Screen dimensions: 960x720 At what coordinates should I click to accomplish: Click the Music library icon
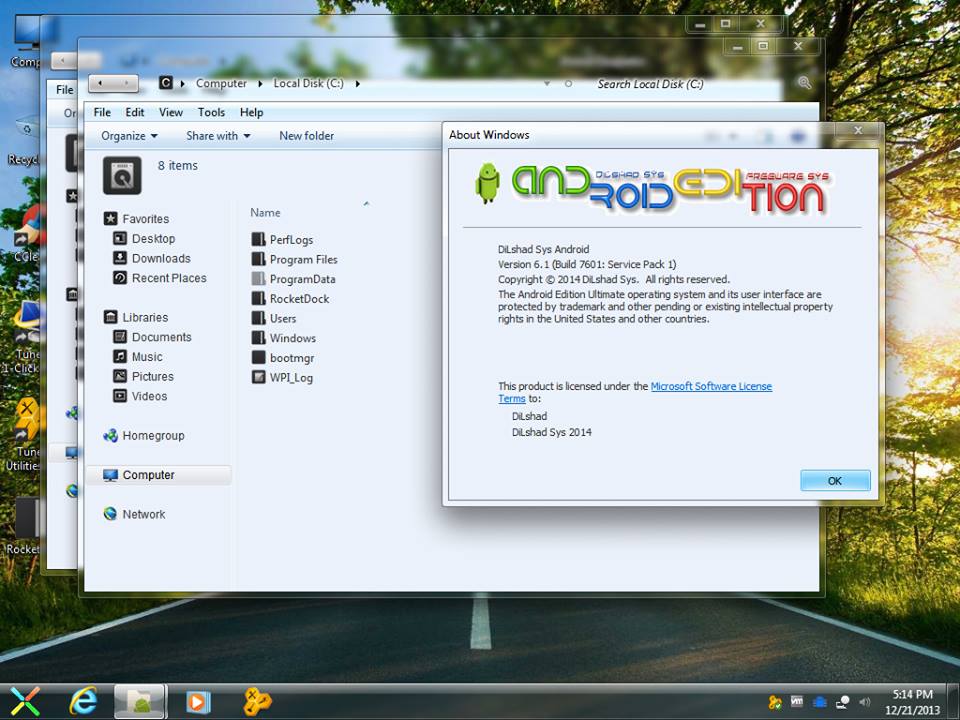click(x=120, y=356)
